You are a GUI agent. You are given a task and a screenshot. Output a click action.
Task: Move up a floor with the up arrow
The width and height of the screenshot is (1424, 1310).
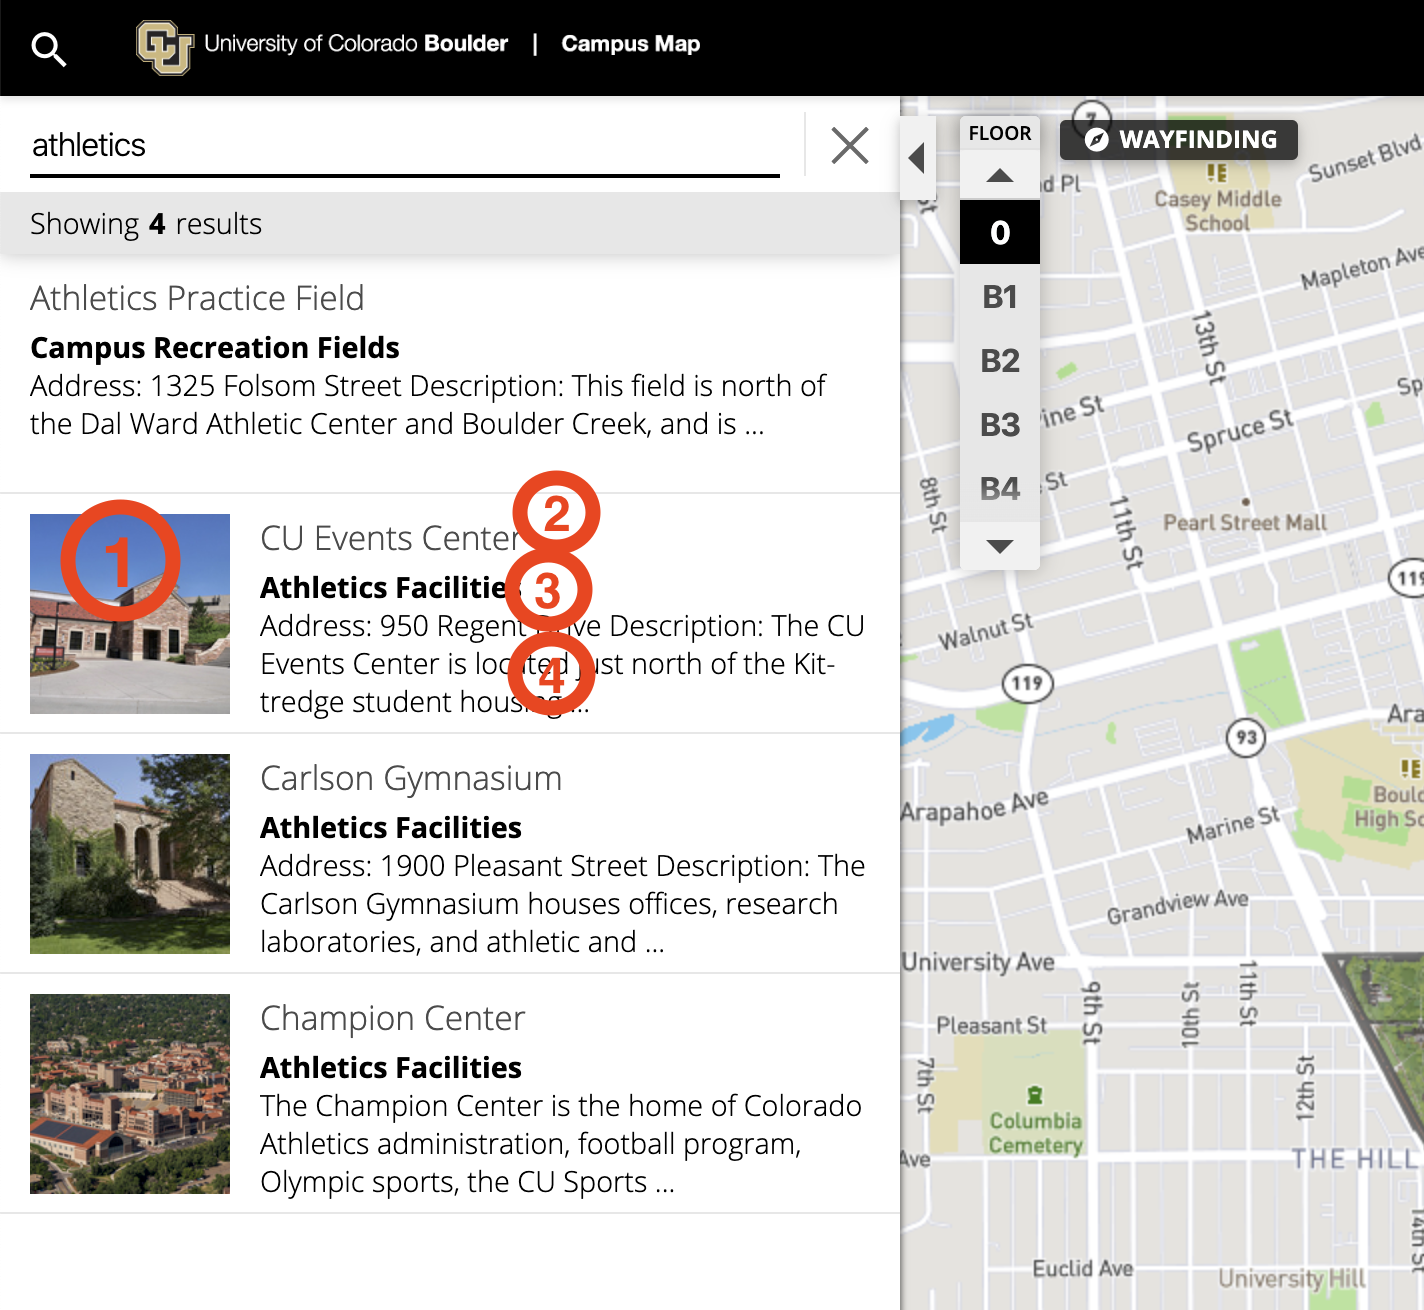(1000, 176)
